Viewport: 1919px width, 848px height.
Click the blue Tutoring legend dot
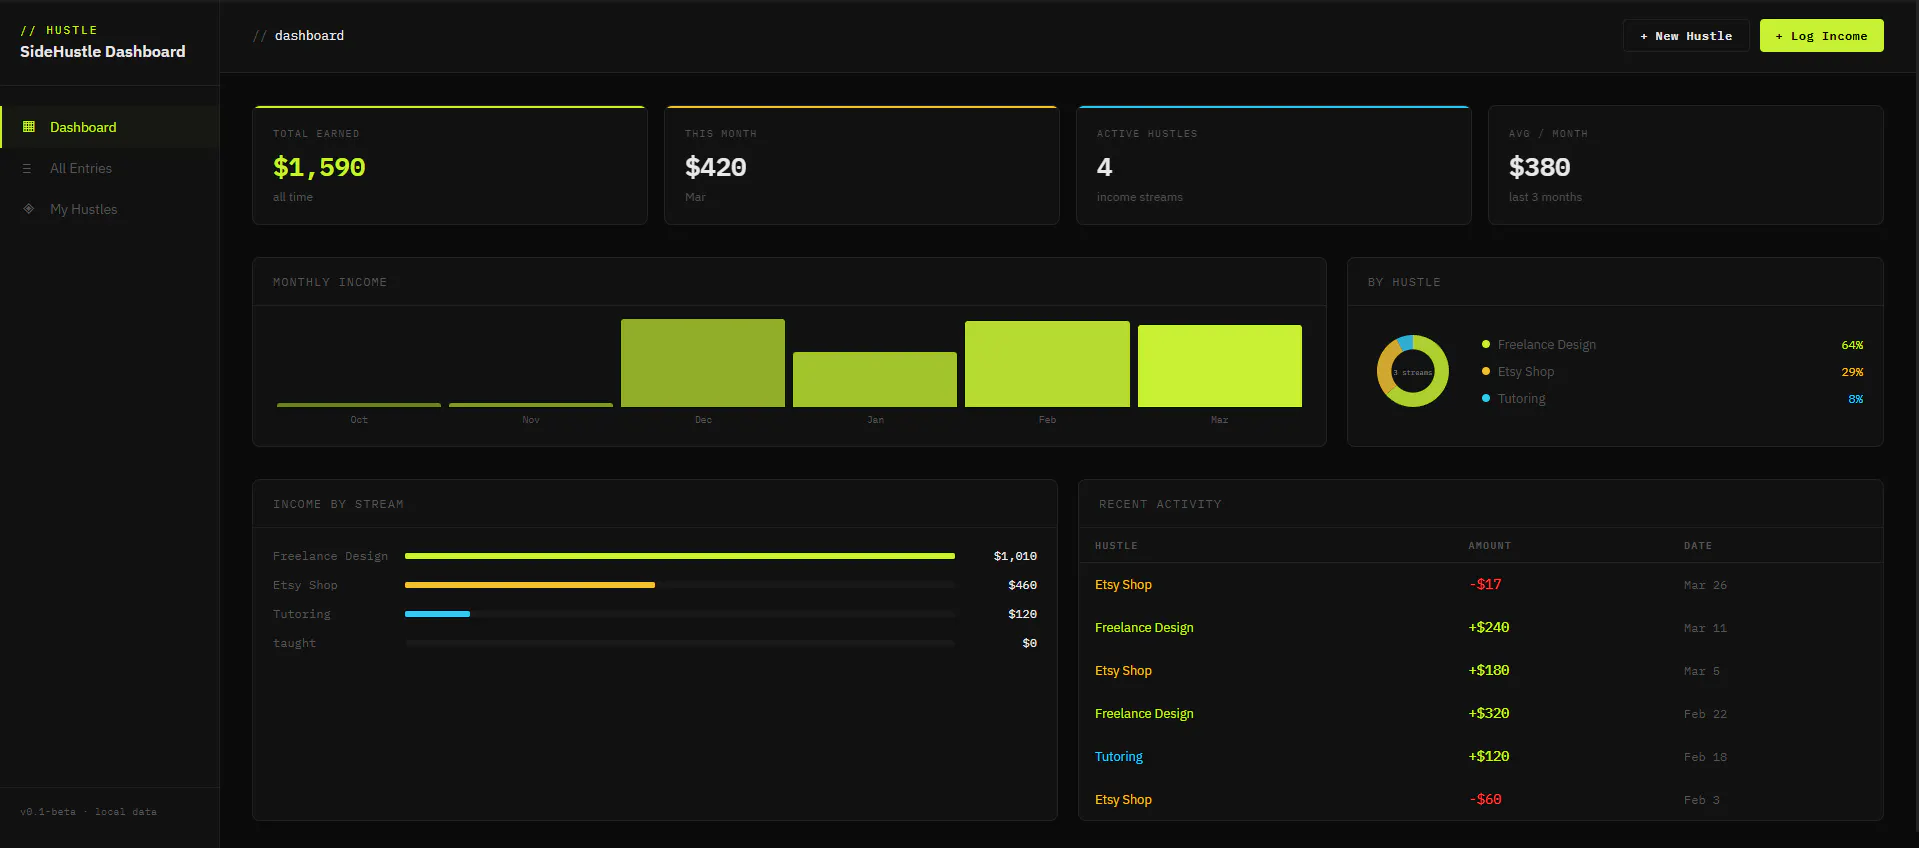tap(1486, 398)
